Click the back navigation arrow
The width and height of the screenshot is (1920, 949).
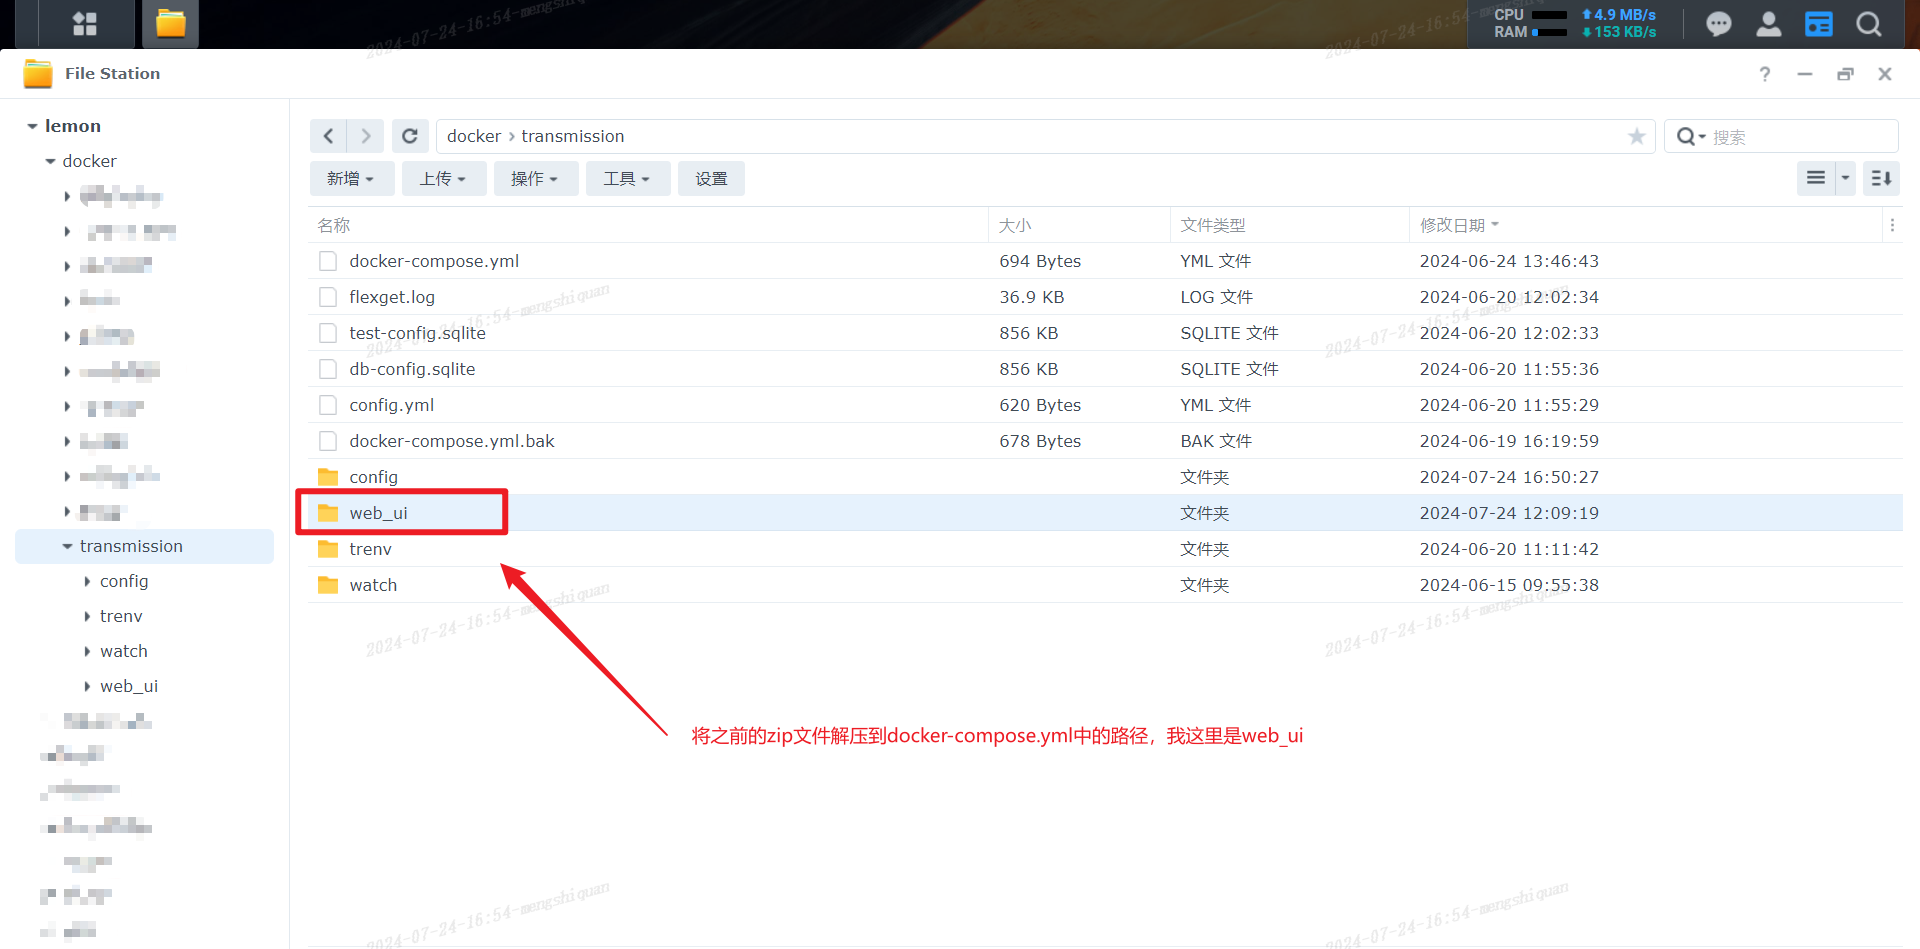328,136
